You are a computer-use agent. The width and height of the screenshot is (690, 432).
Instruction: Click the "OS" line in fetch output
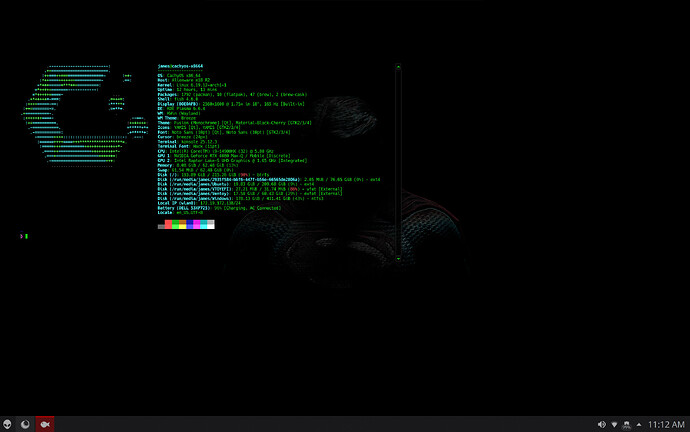[x=179, y=76]
